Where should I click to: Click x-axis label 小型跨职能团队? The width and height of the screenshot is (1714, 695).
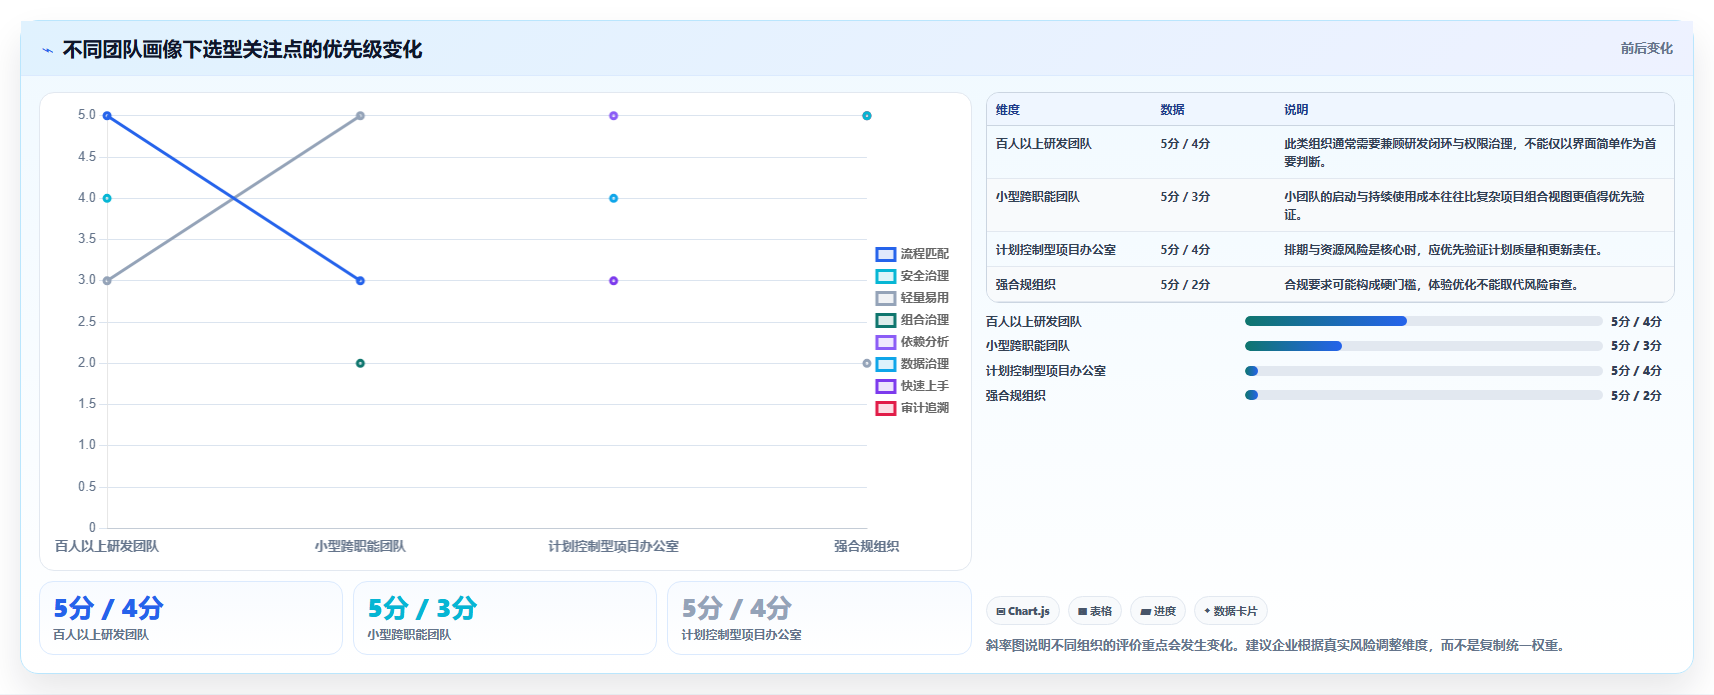[360, 546]
